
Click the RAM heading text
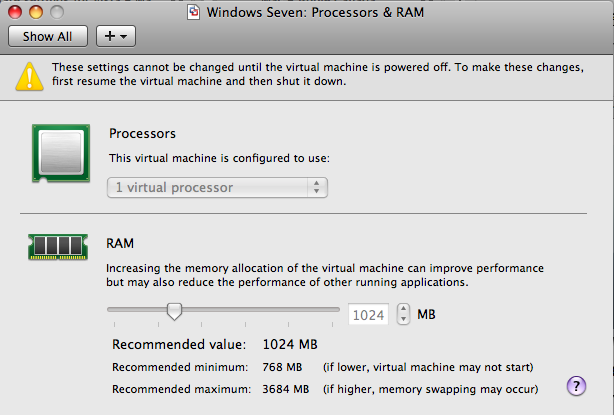pyautogui.click(x=120, y=243)
